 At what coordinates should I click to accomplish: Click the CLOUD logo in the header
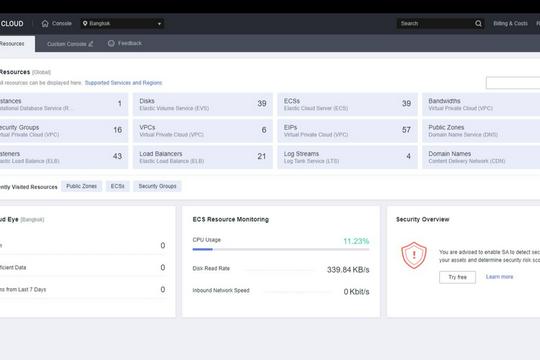[x=12, y=23]
